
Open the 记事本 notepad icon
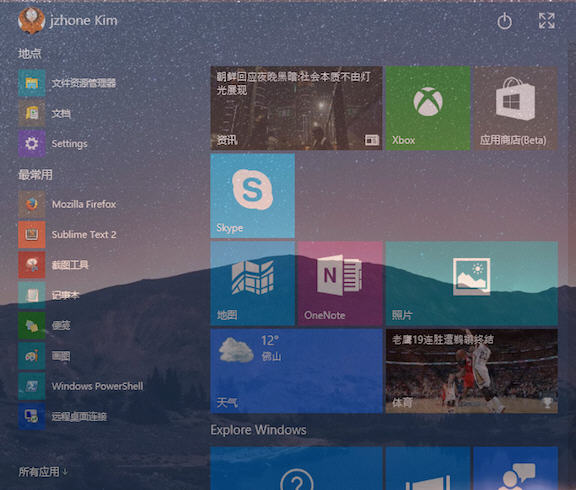[x=32, y=295]
